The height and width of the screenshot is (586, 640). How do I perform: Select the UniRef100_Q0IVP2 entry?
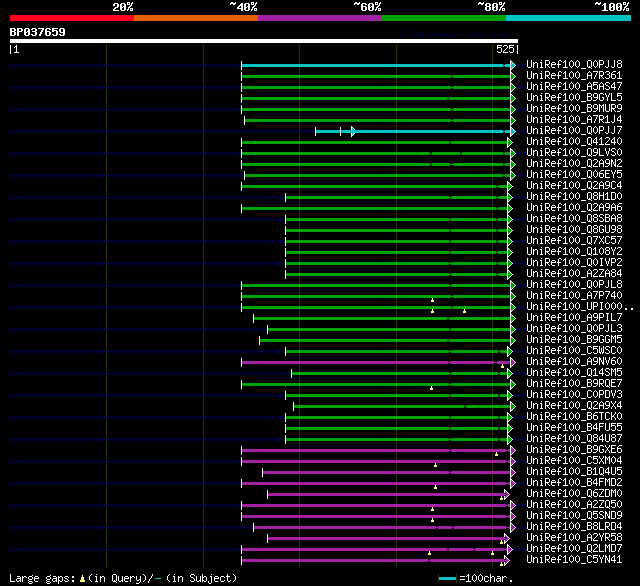point(574,263)
